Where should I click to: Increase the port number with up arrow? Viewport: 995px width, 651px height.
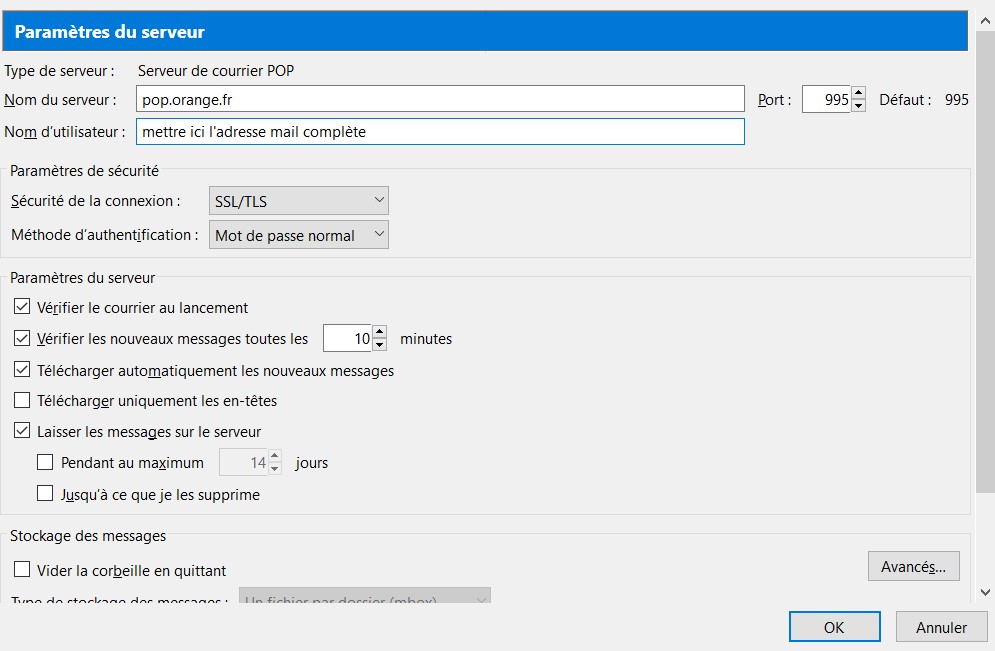[858, 93]
